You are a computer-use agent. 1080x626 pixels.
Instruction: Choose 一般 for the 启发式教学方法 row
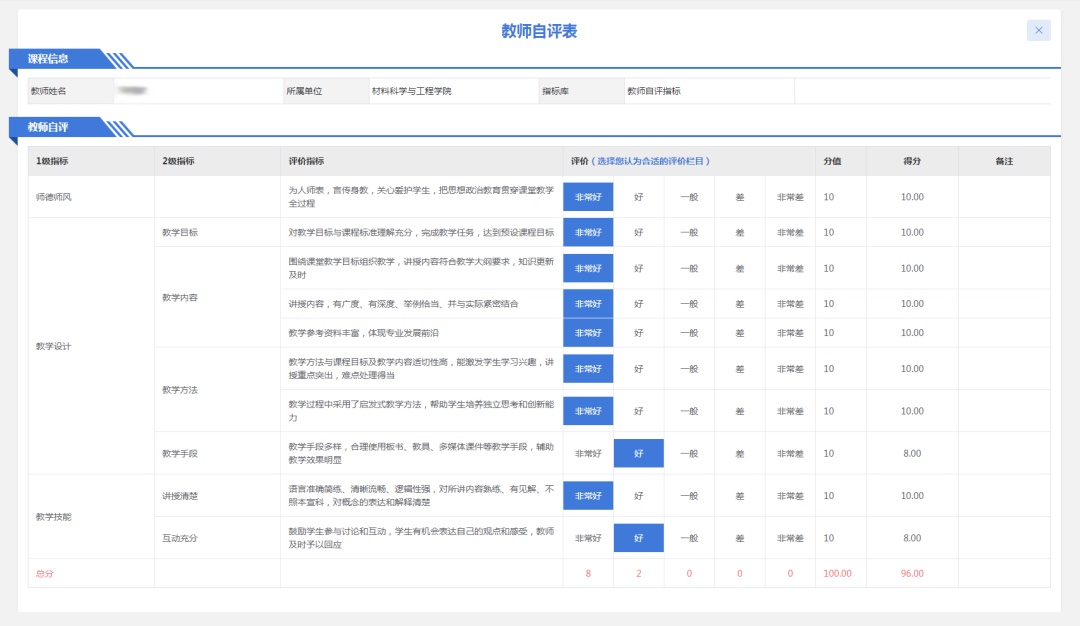[689, 411]
